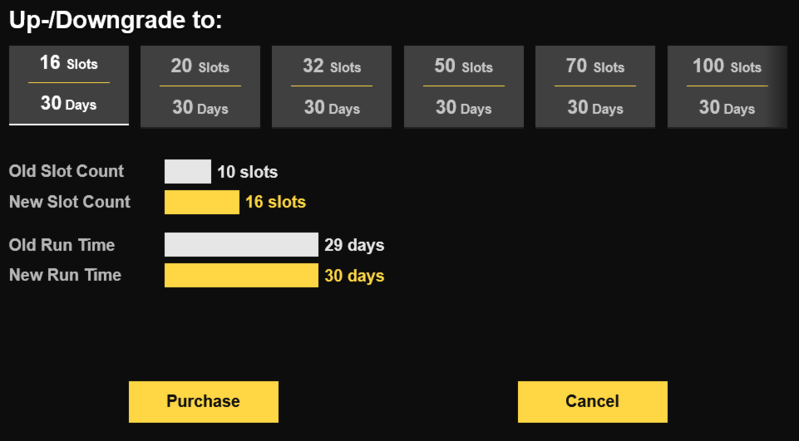Choose the 20 Slots plan
This screenshot has width=799, height=441.
[x=200, y=87]
